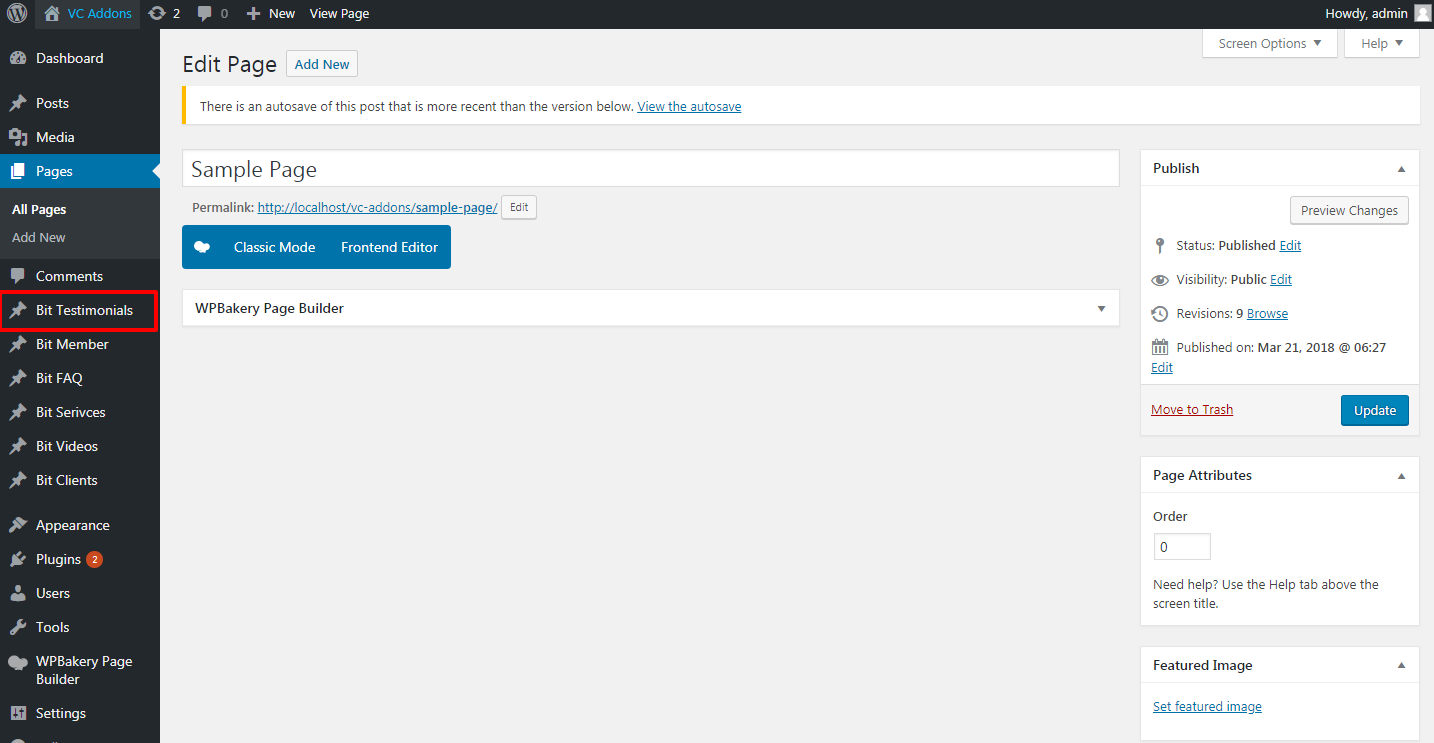Go to Plugins in the sidebar

[x=58, y=559]
